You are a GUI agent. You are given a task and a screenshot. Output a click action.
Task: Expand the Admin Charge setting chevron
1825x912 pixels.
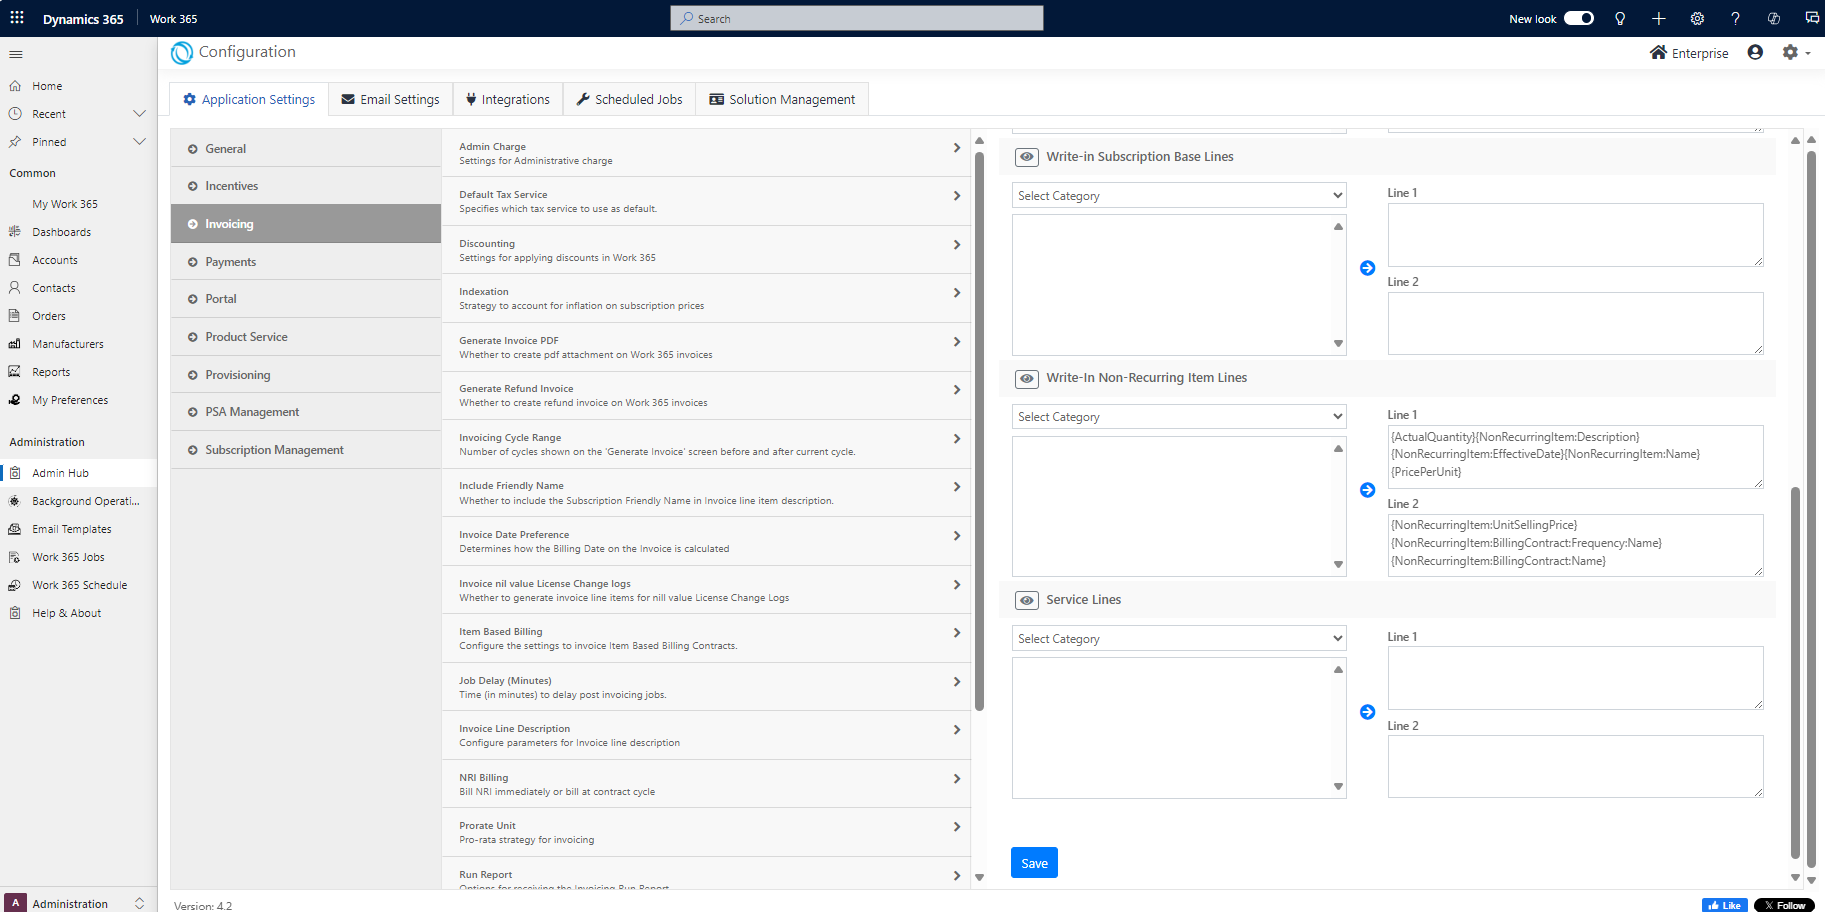coord(957,148)
